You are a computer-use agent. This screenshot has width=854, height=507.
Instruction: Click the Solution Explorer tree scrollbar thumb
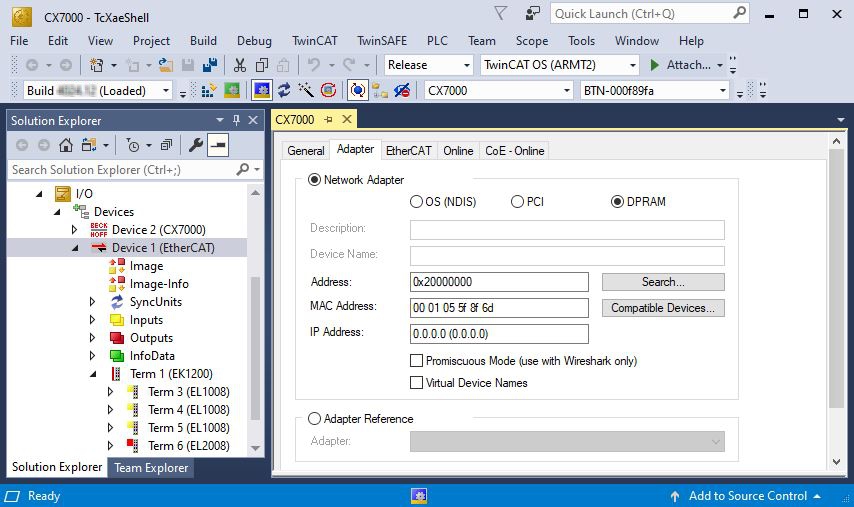pyautogui.click(x=255, y=349)
